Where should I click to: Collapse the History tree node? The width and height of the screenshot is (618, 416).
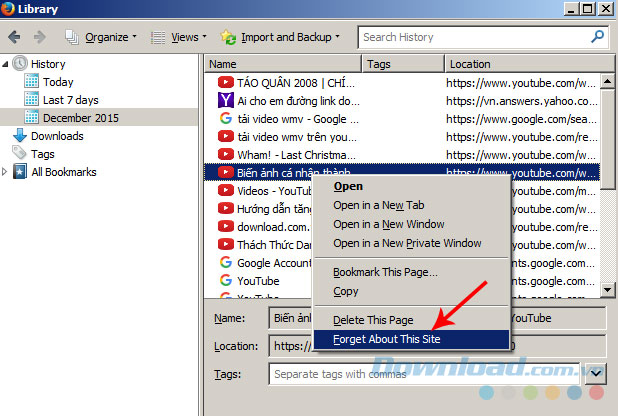pos(6,64)
